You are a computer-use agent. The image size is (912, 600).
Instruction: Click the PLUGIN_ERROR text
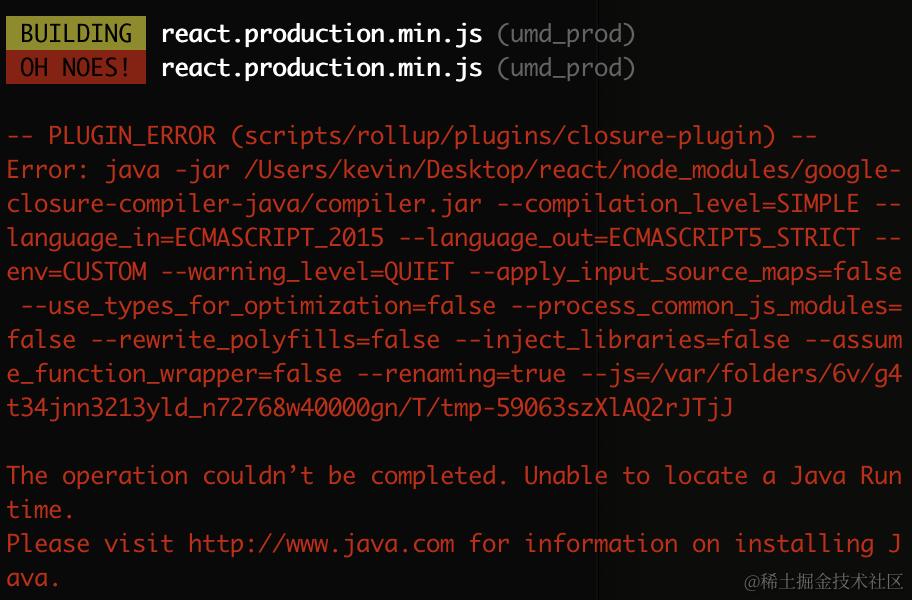coord(132,136)
